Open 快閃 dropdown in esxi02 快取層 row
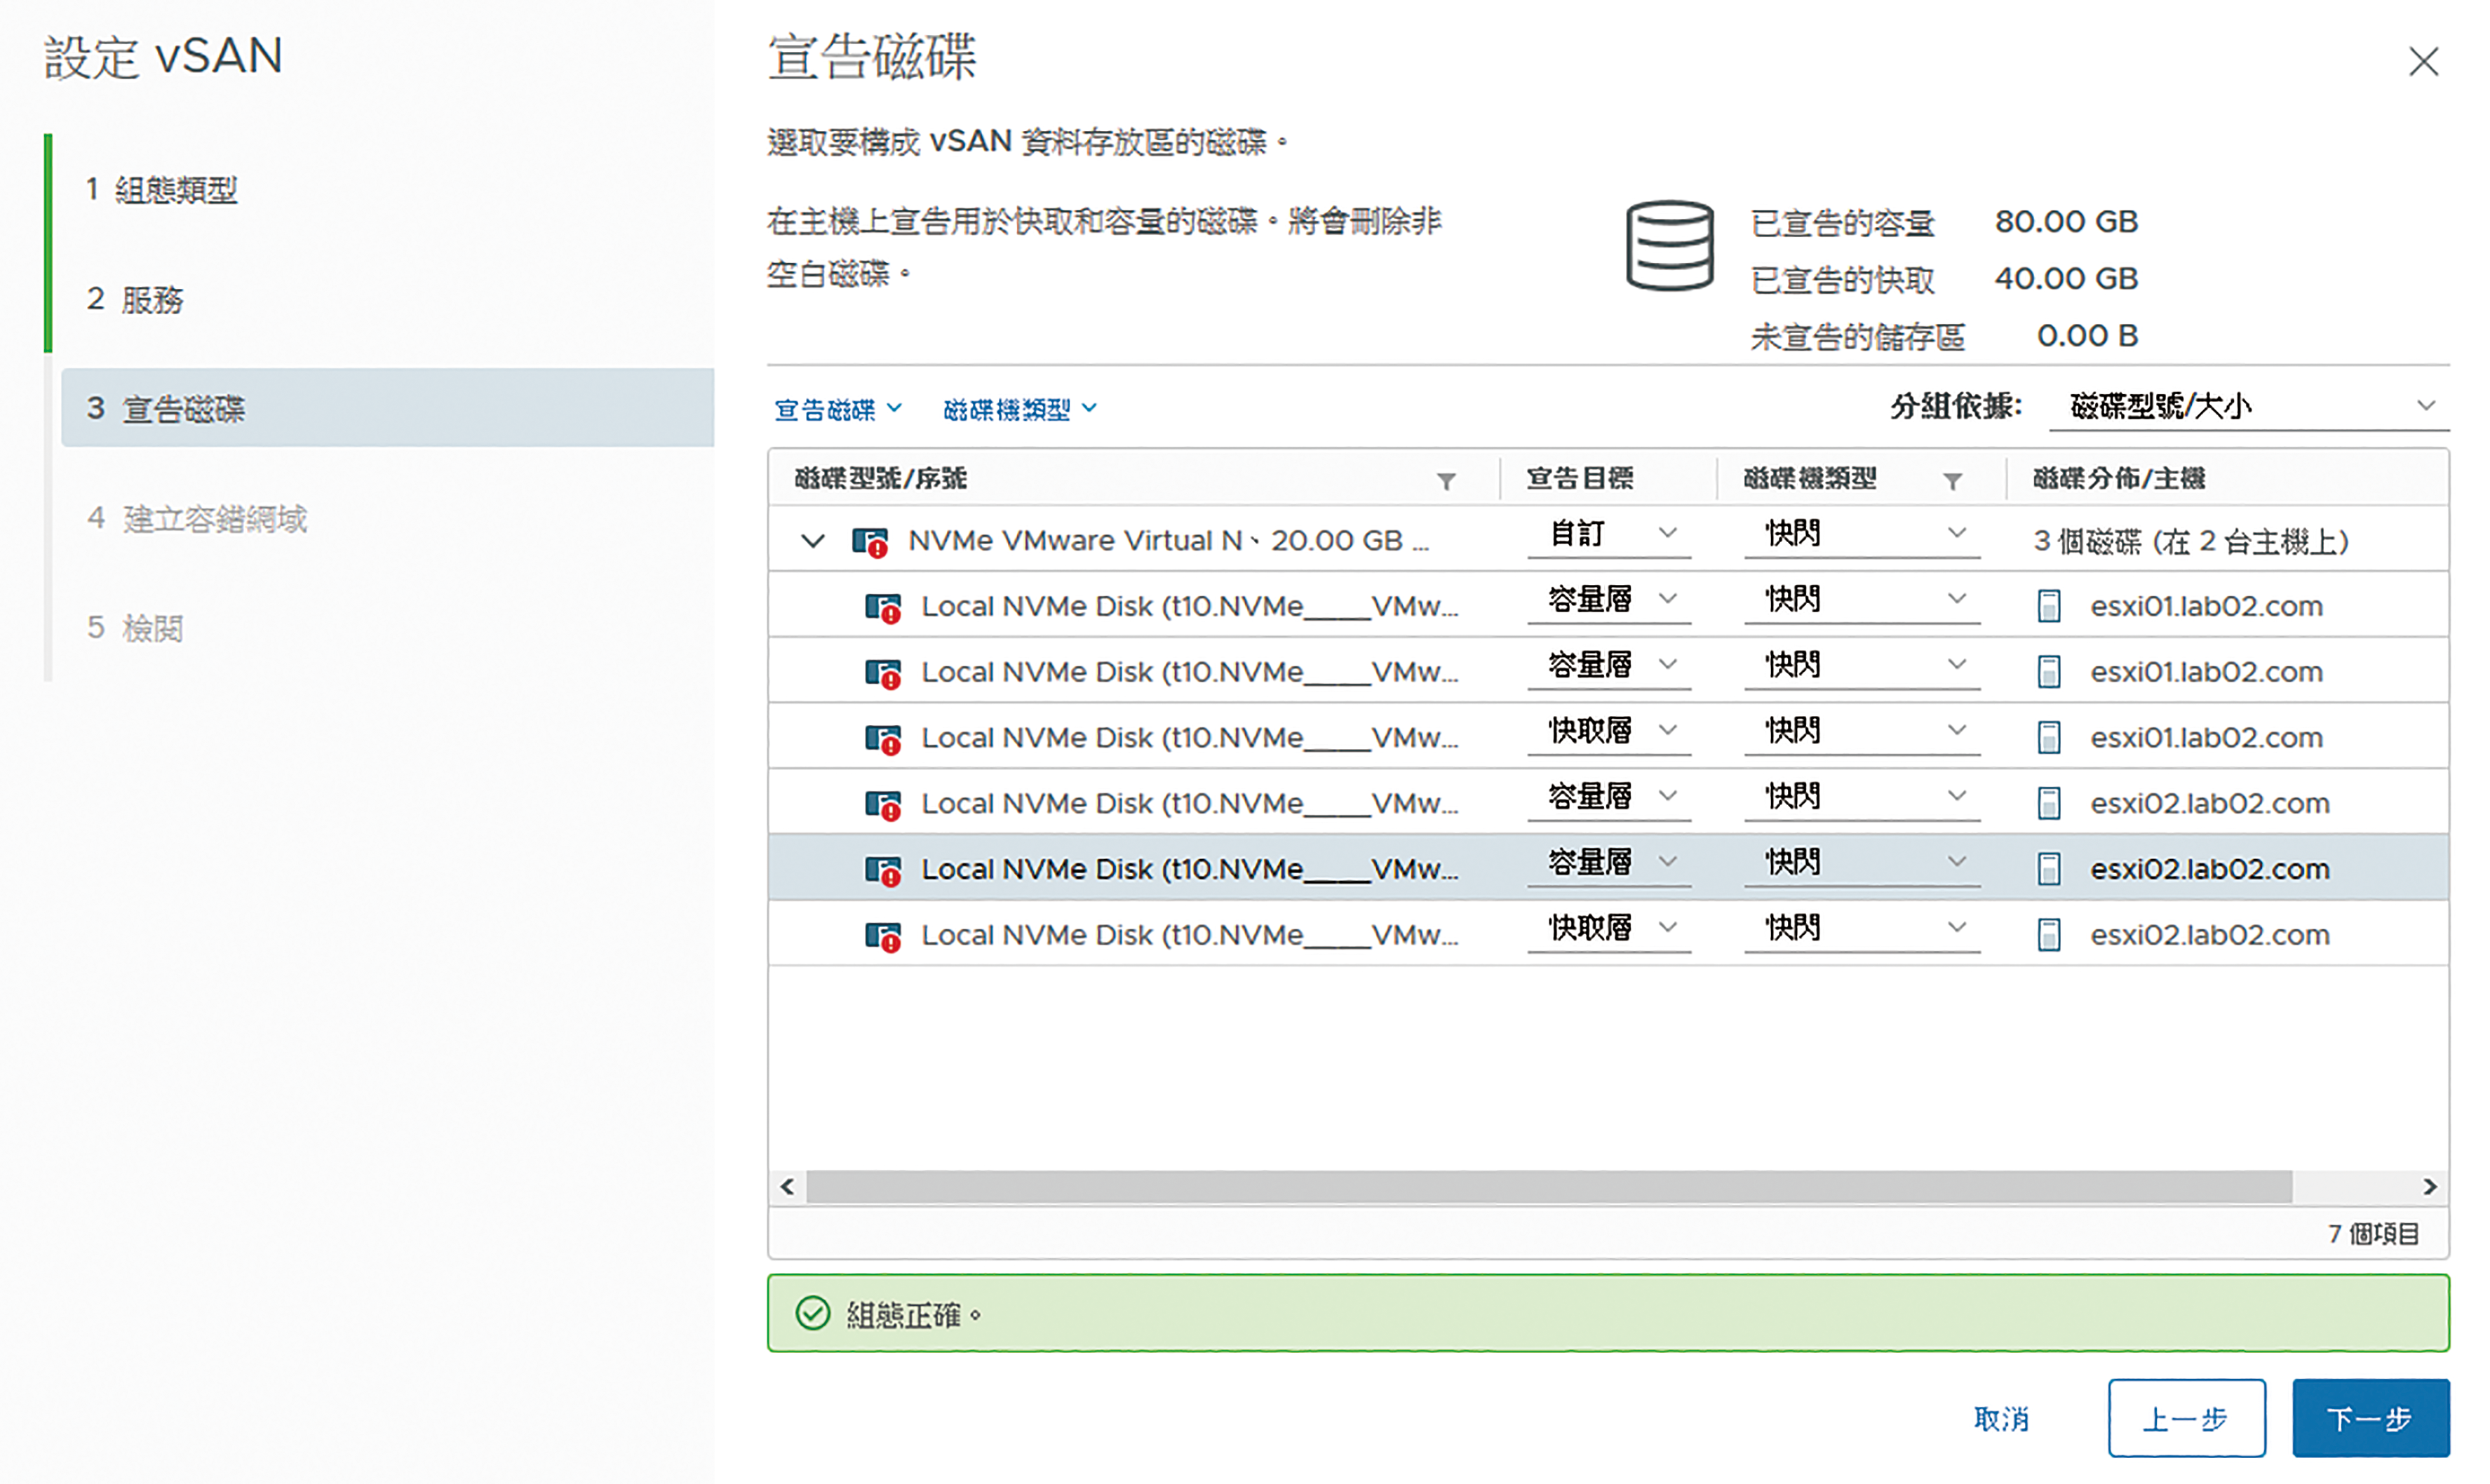Viewport: 2490px width, 1484px height. [1862, 929]
